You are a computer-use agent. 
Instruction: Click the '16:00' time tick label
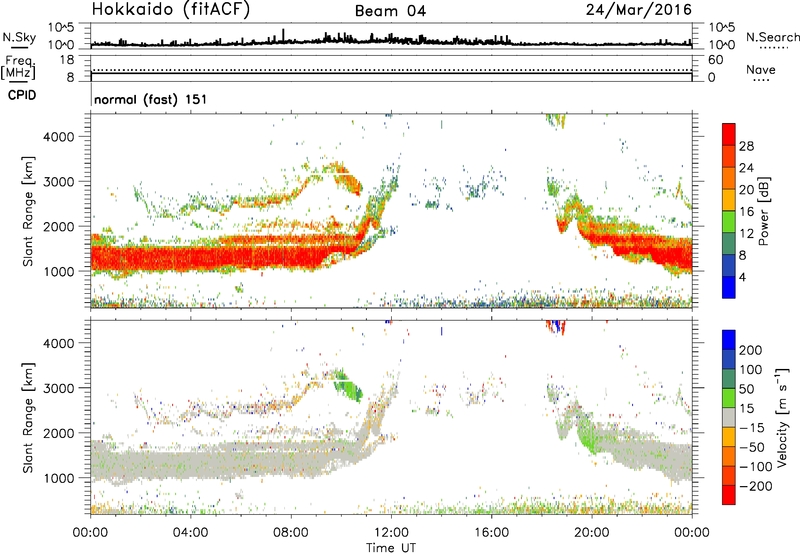pos(491,533)
